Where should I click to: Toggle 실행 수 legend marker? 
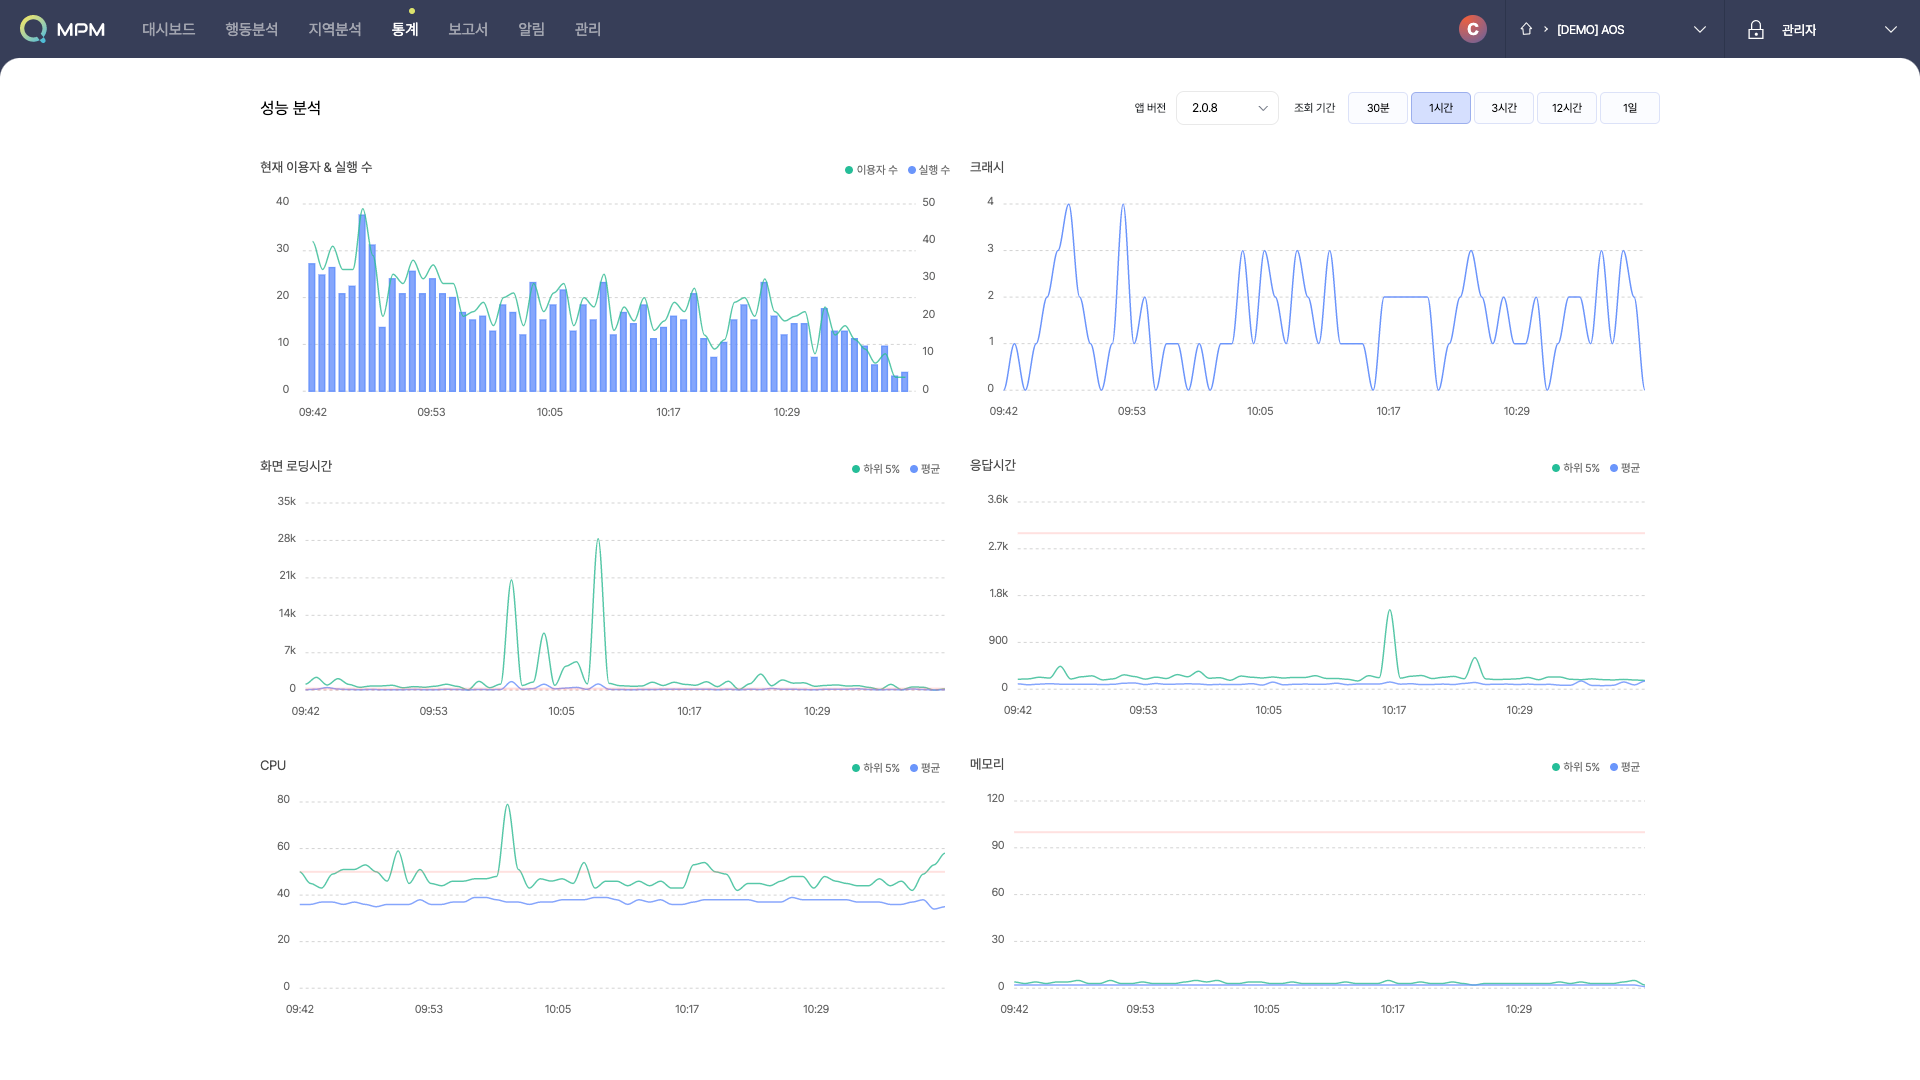coord(912,170)
